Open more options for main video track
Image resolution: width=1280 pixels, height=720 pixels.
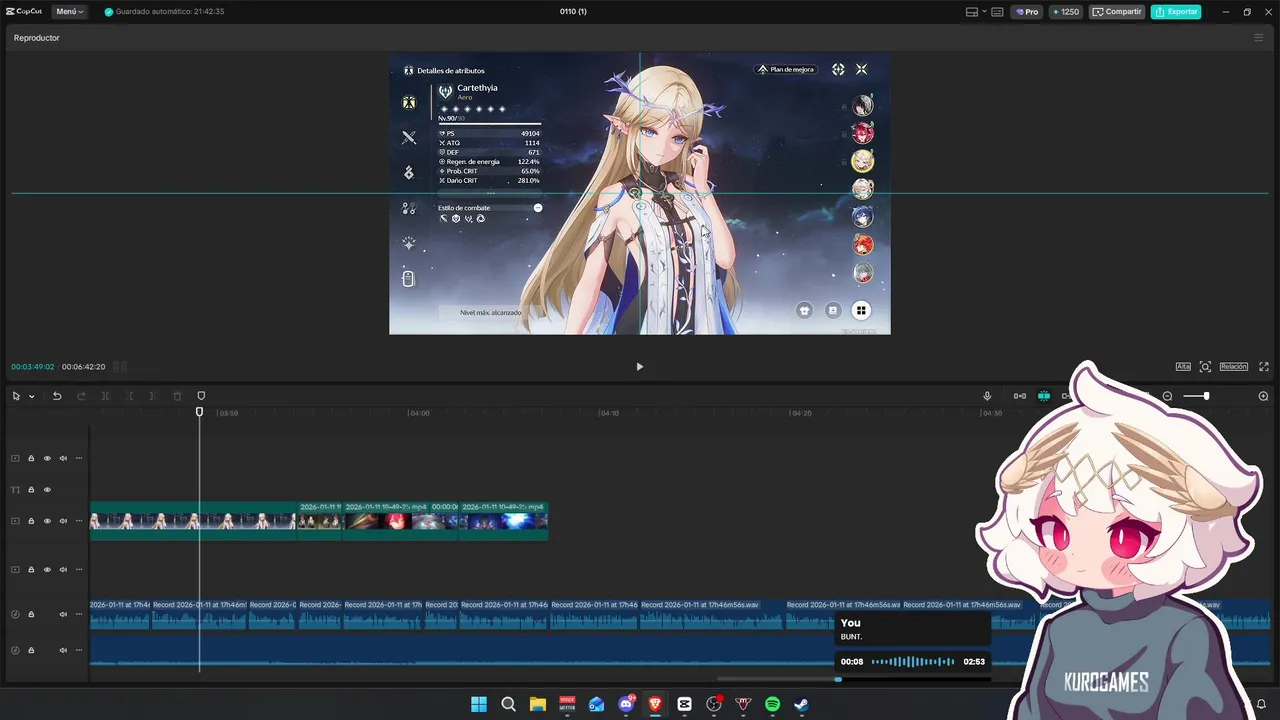coord(79,521)
